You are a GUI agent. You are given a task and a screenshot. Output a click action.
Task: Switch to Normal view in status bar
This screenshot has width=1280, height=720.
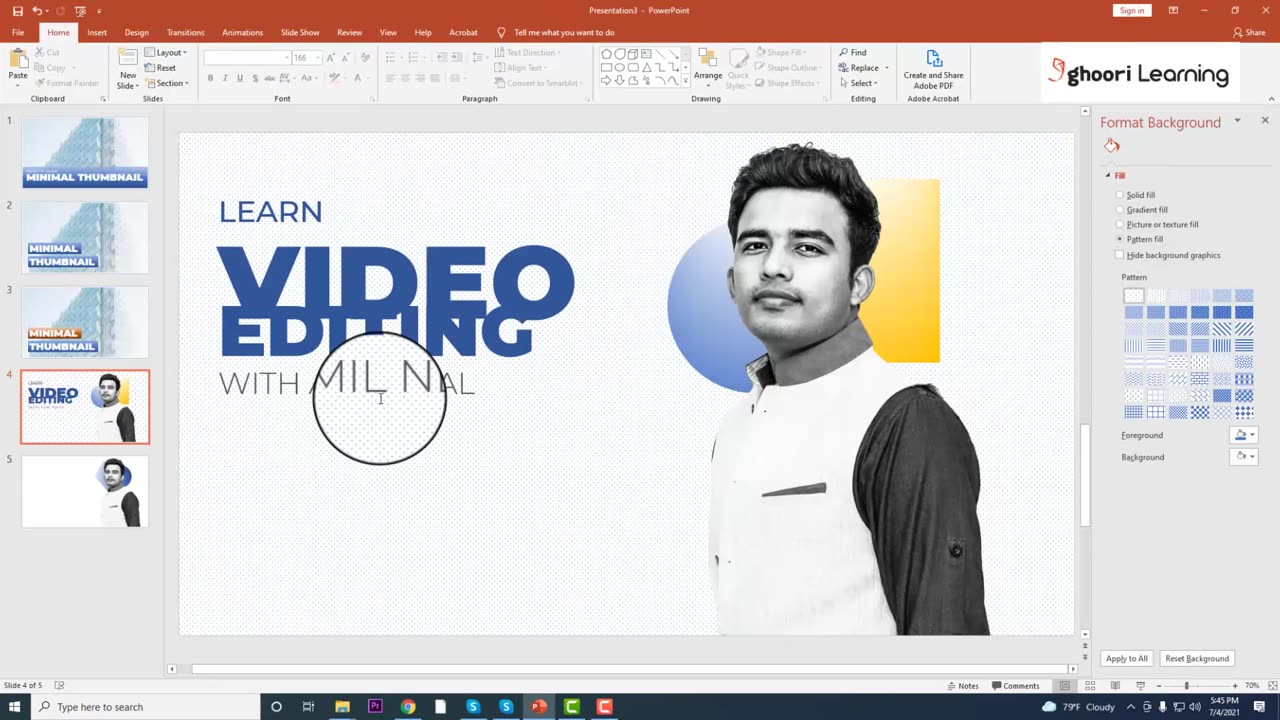(1065, 686)
